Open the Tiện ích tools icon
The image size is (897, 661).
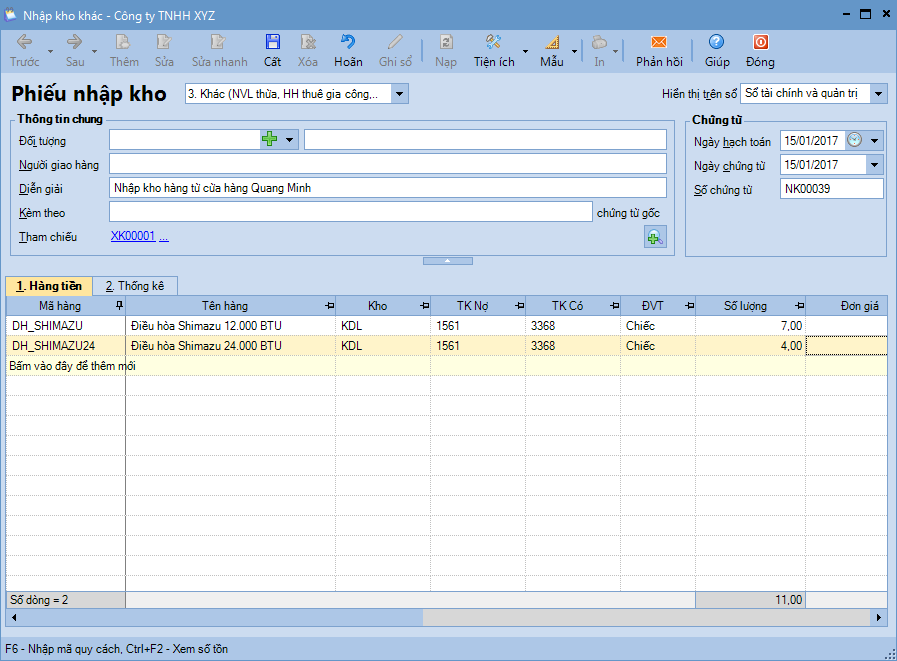tap(493, 43)
